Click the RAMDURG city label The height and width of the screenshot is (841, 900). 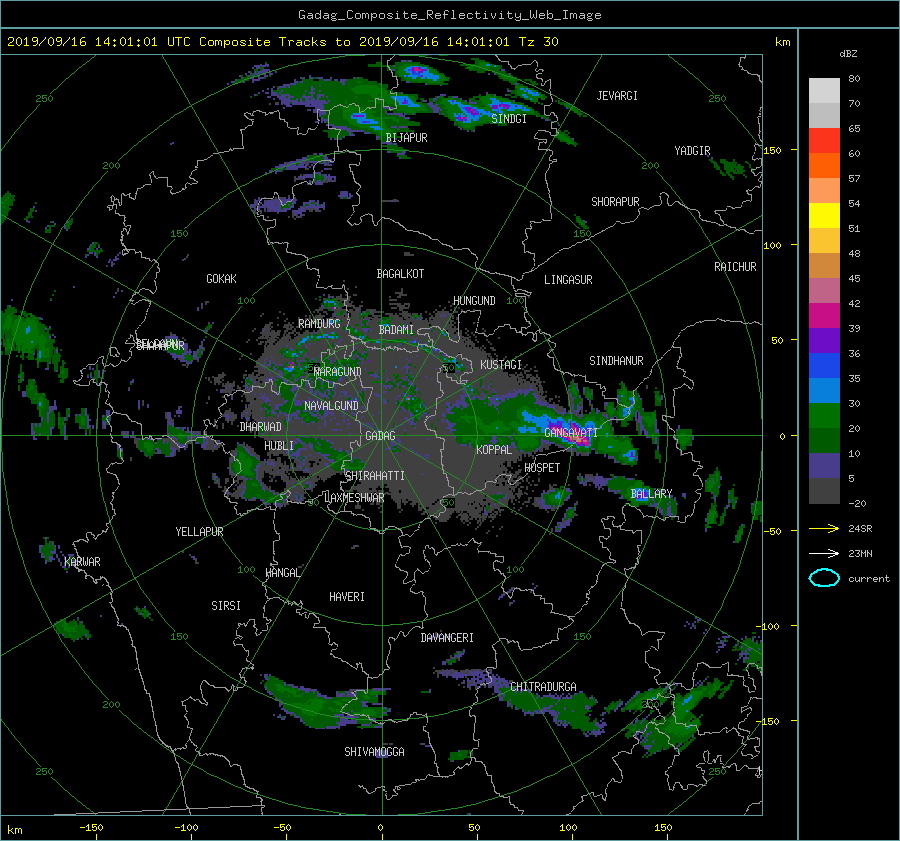319,324
